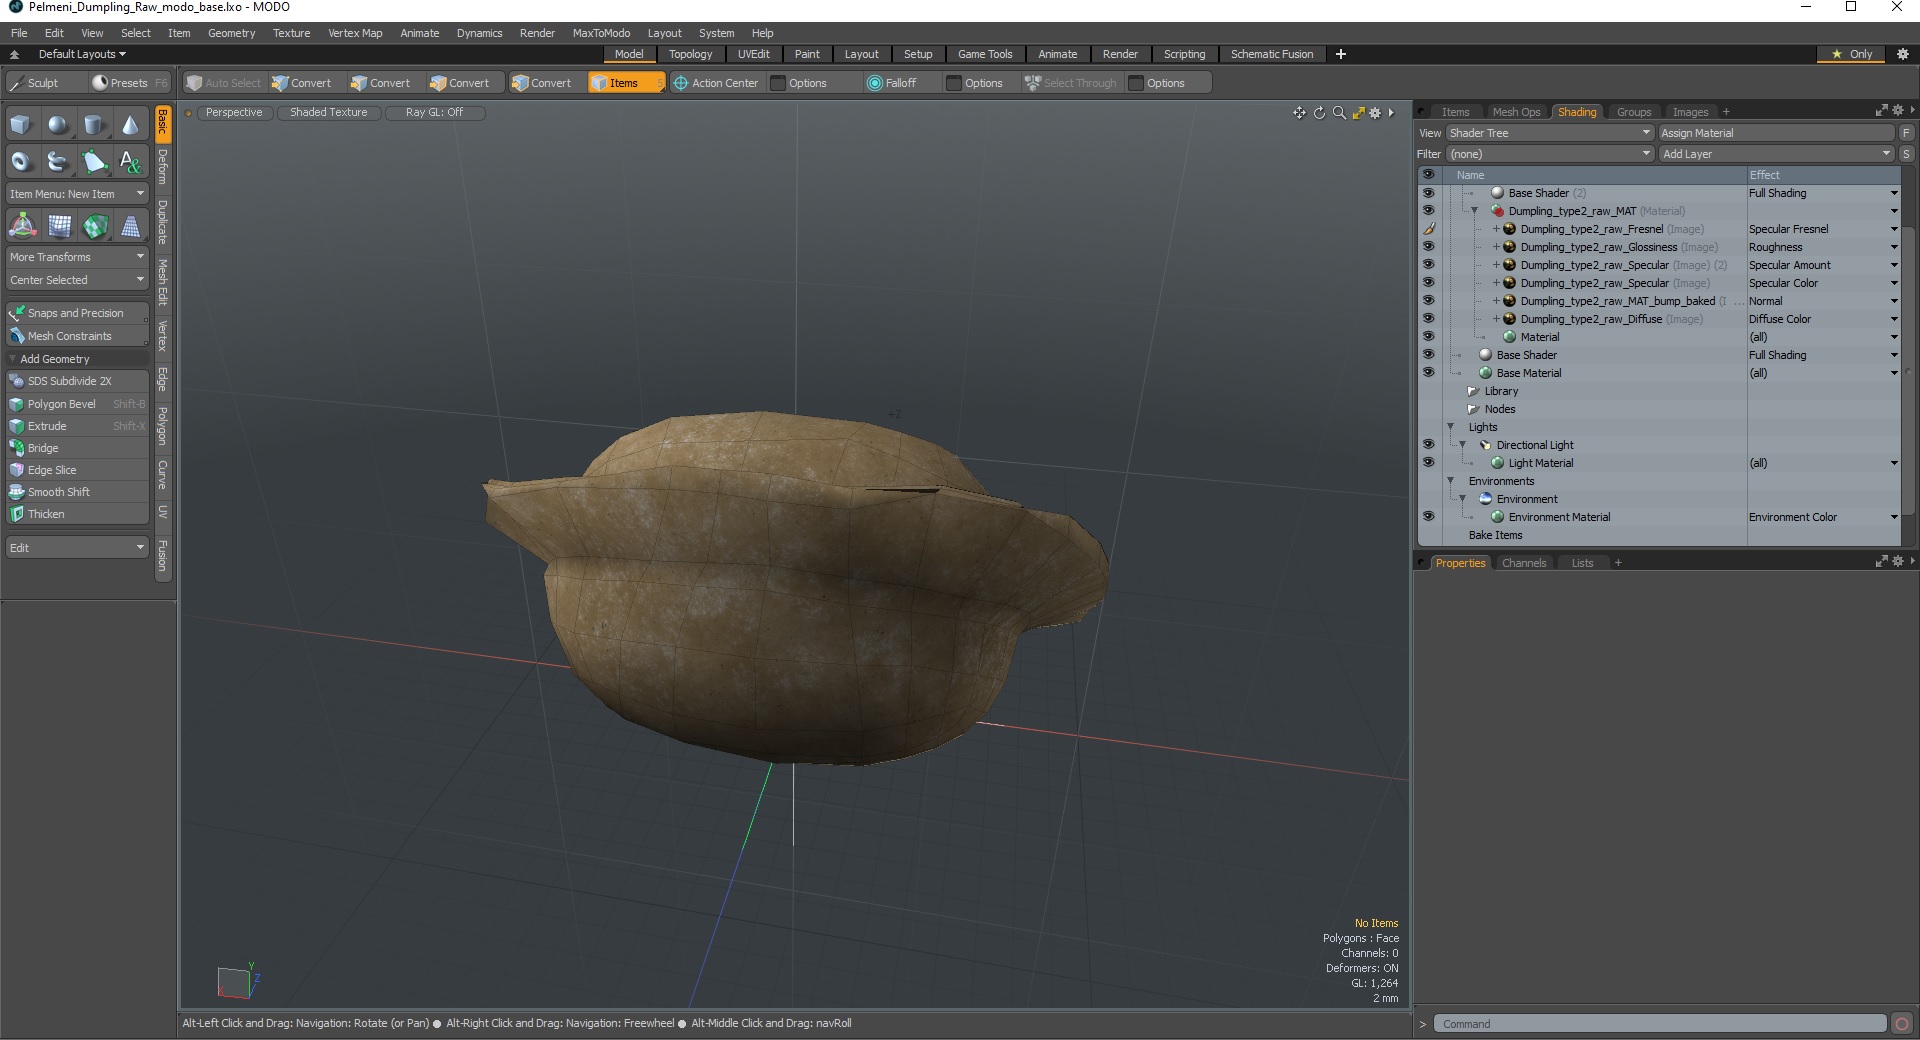Click SDS Subdivide 2X button

(x=77, y=381)
